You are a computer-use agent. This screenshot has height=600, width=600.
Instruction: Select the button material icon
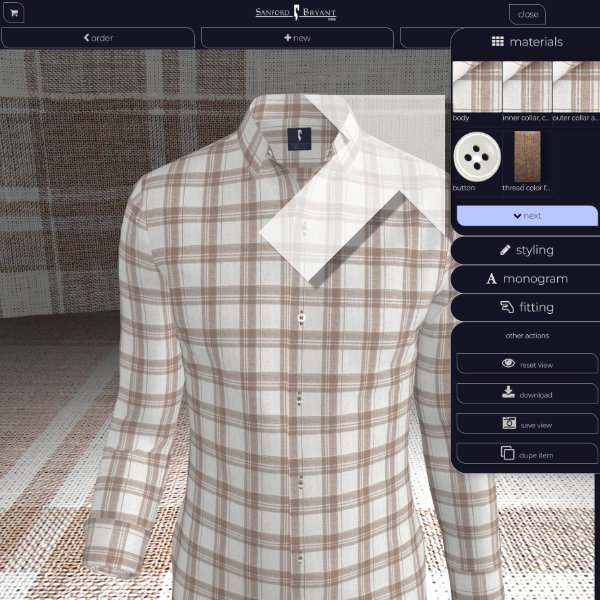pos(476,156)
